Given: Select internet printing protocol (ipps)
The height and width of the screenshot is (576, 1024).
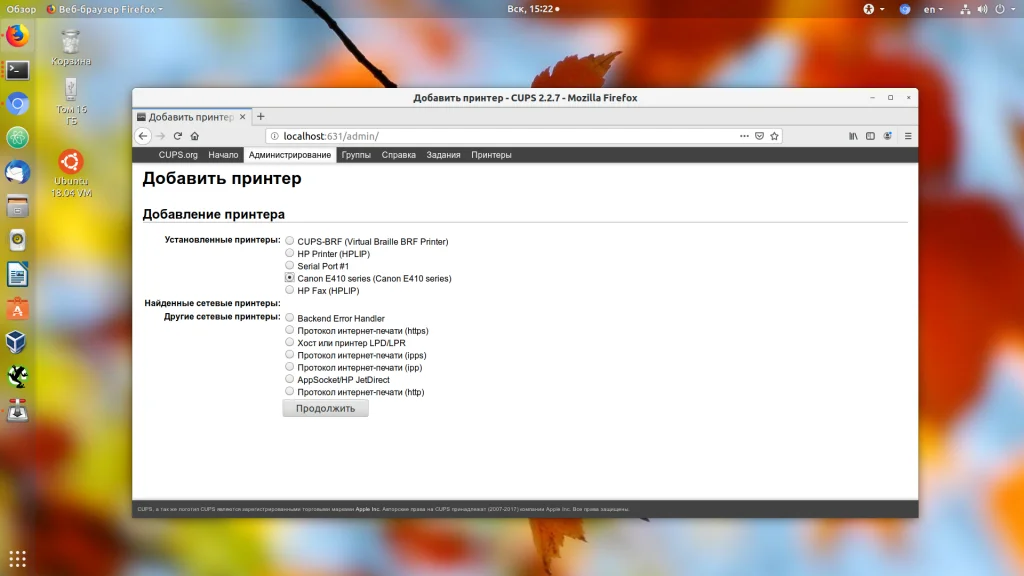Looking at the screenshot, I should click(289, 355).
